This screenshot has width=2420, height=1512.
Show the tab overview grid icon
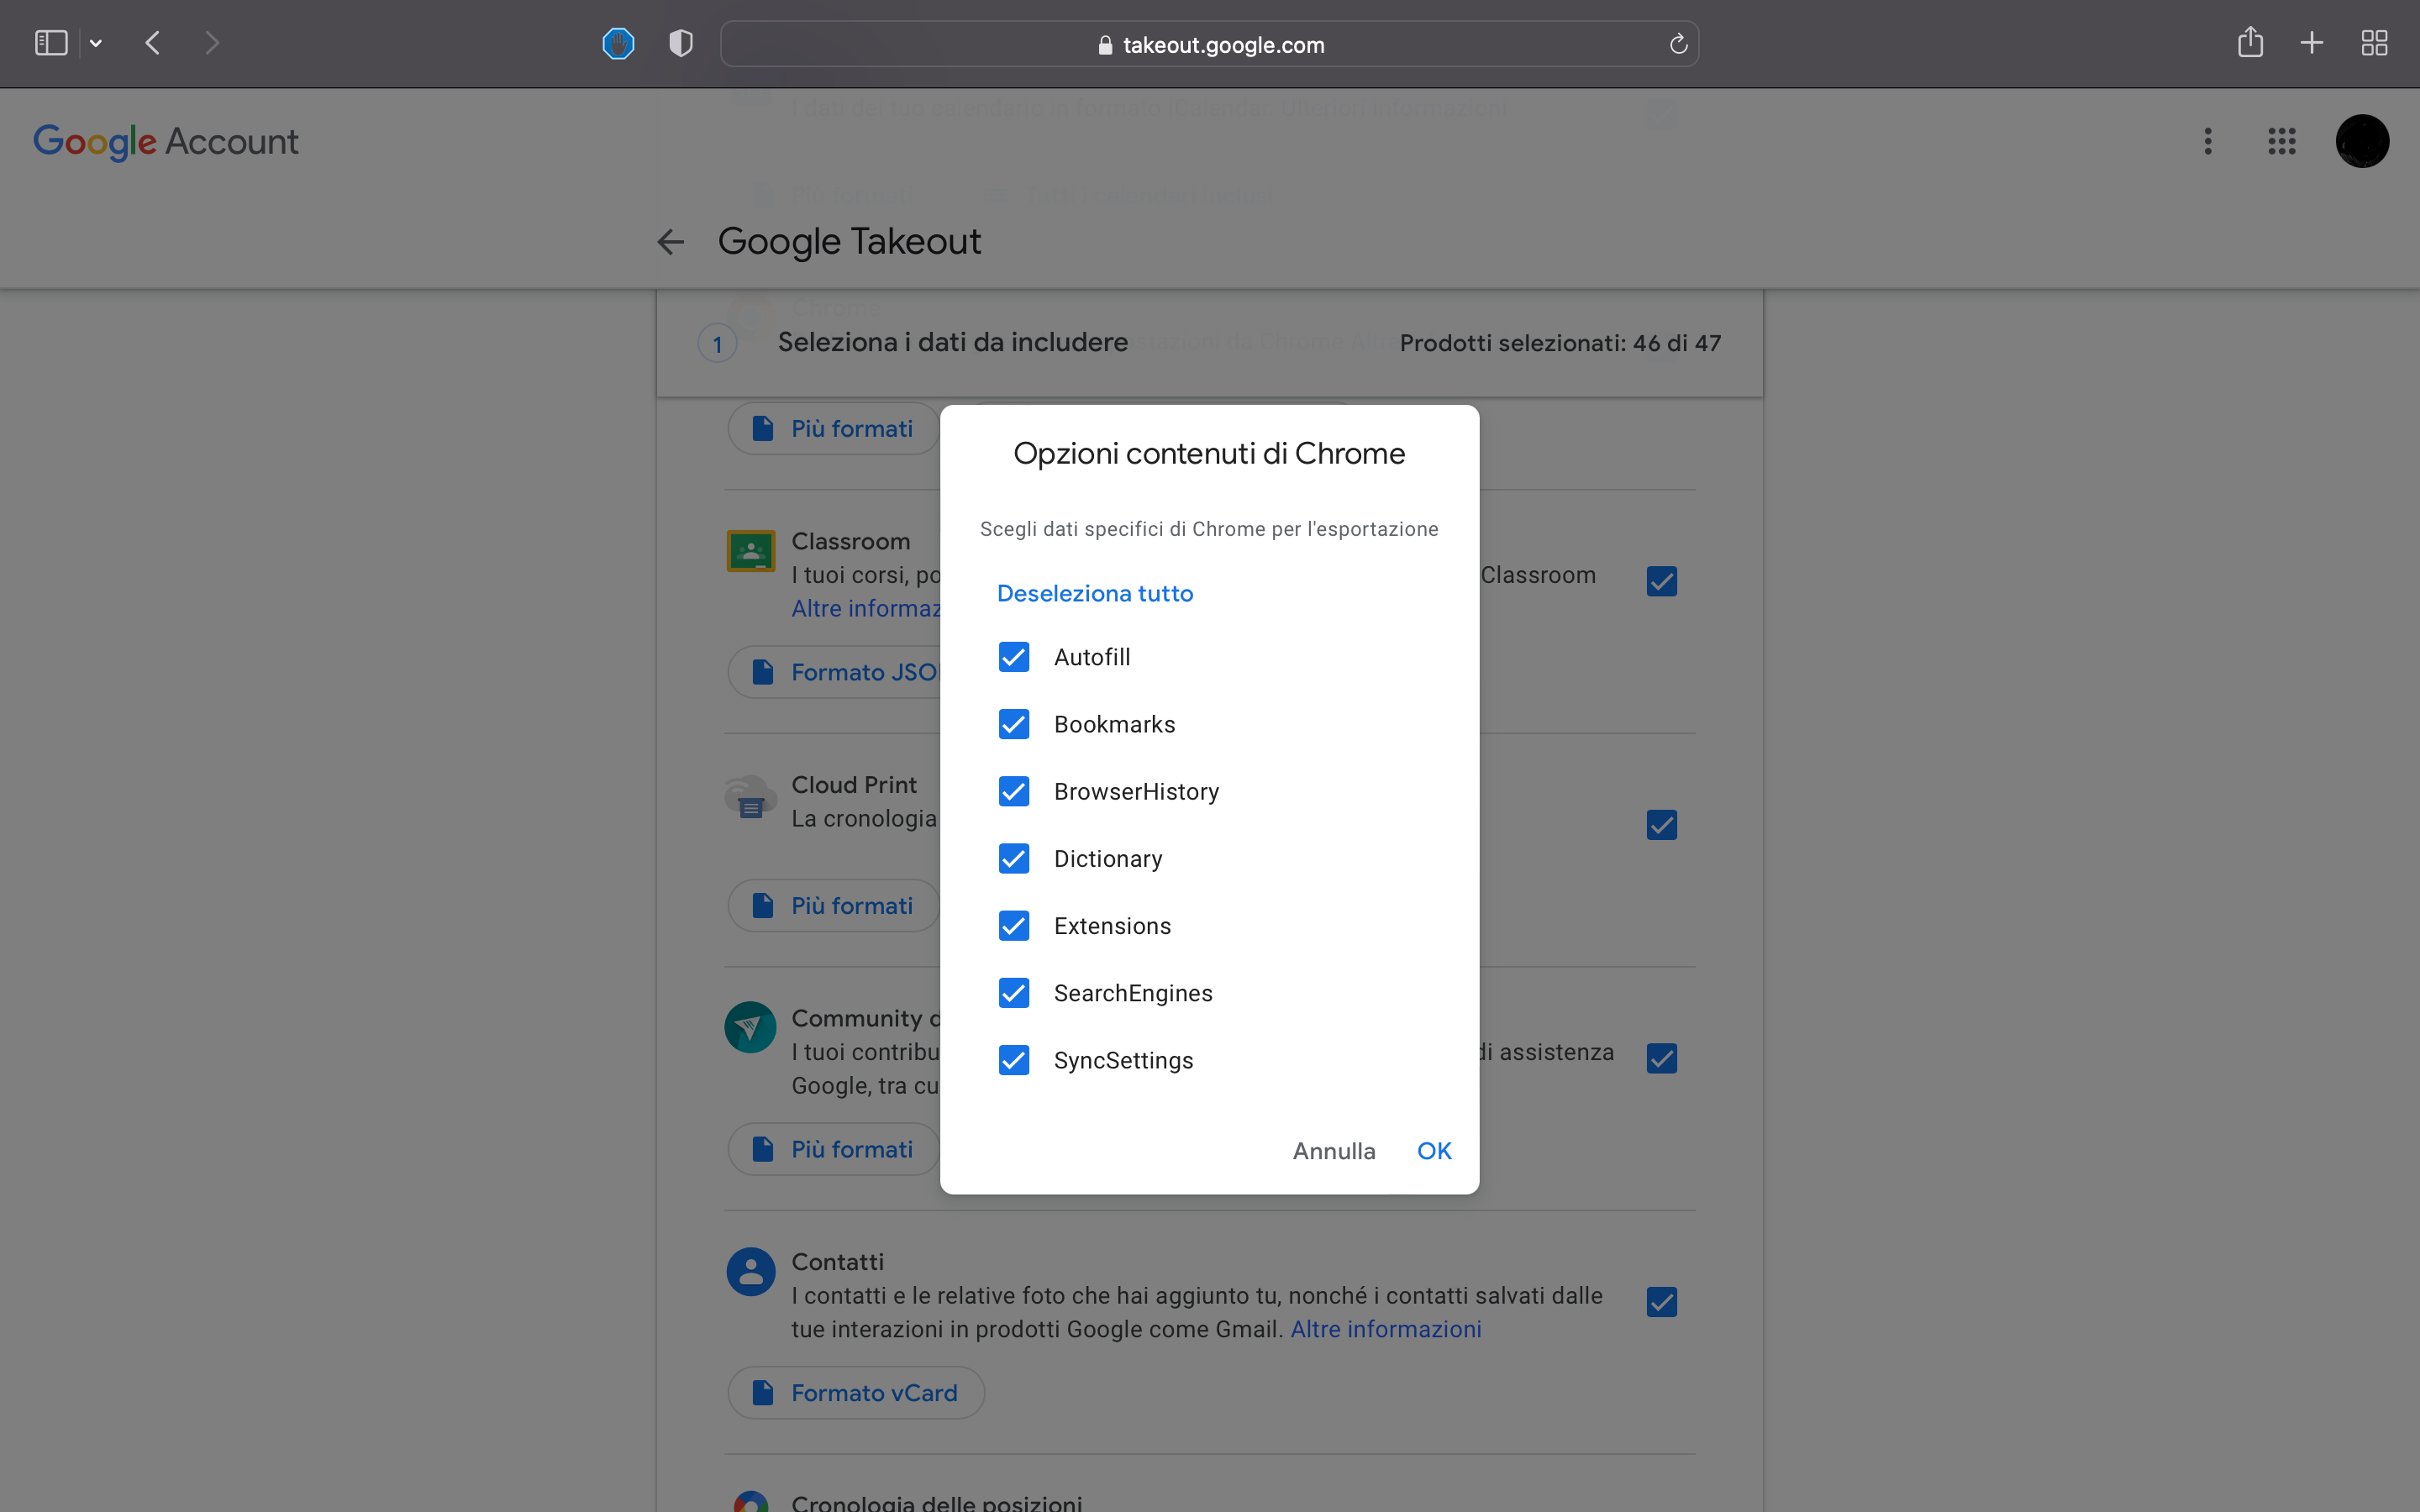tap(2374, 43)
